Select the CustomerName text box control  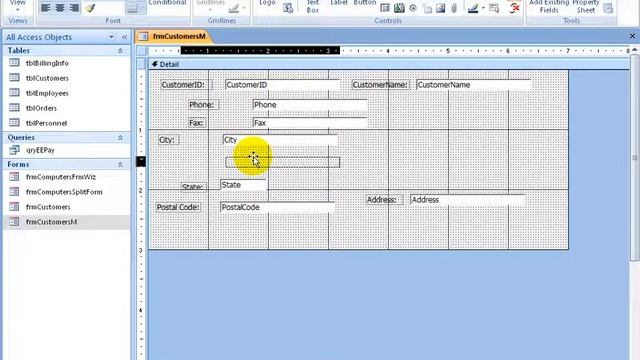[x=473, y=85]
